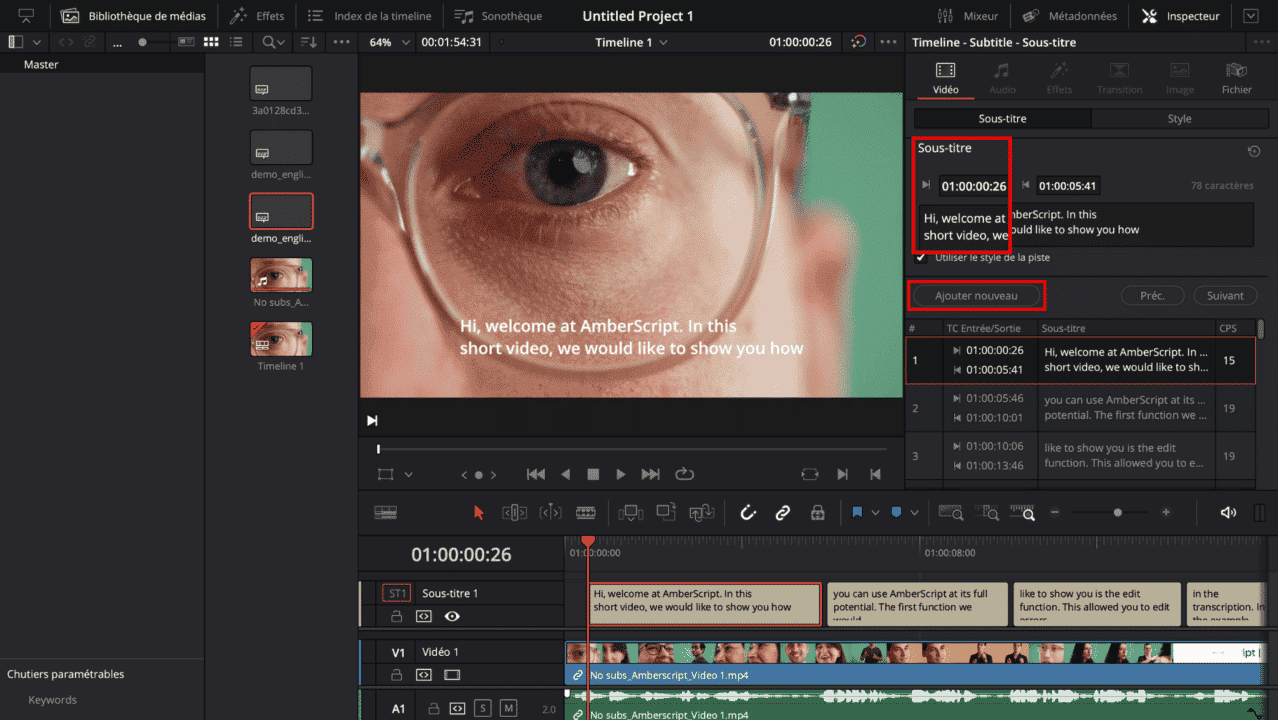Open the Métadonnées panel

[x=1069, y=16]
